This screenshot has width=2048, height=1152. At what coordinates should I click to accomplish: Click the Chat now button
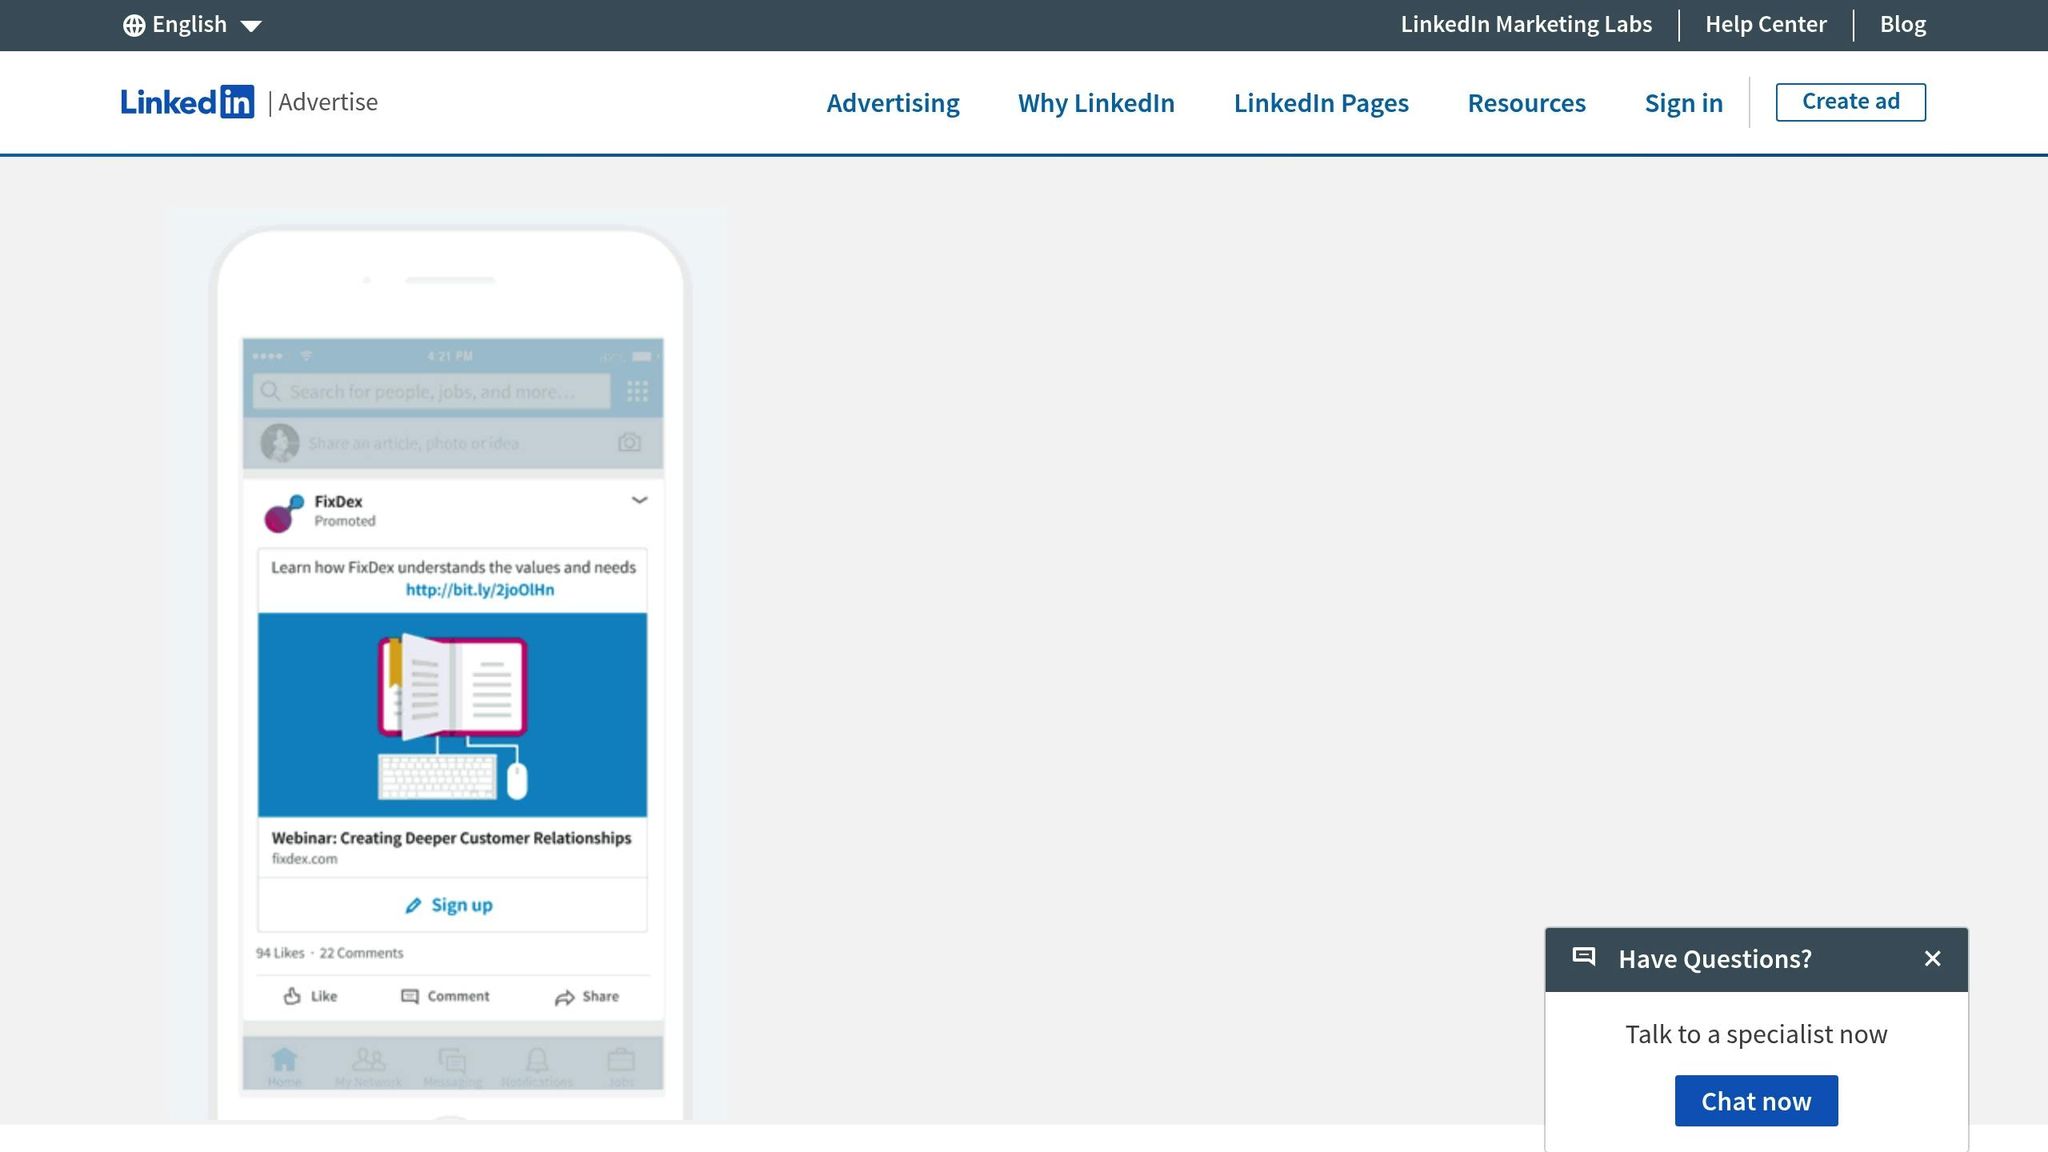pyautogui.click(x=1756, y=1100)
